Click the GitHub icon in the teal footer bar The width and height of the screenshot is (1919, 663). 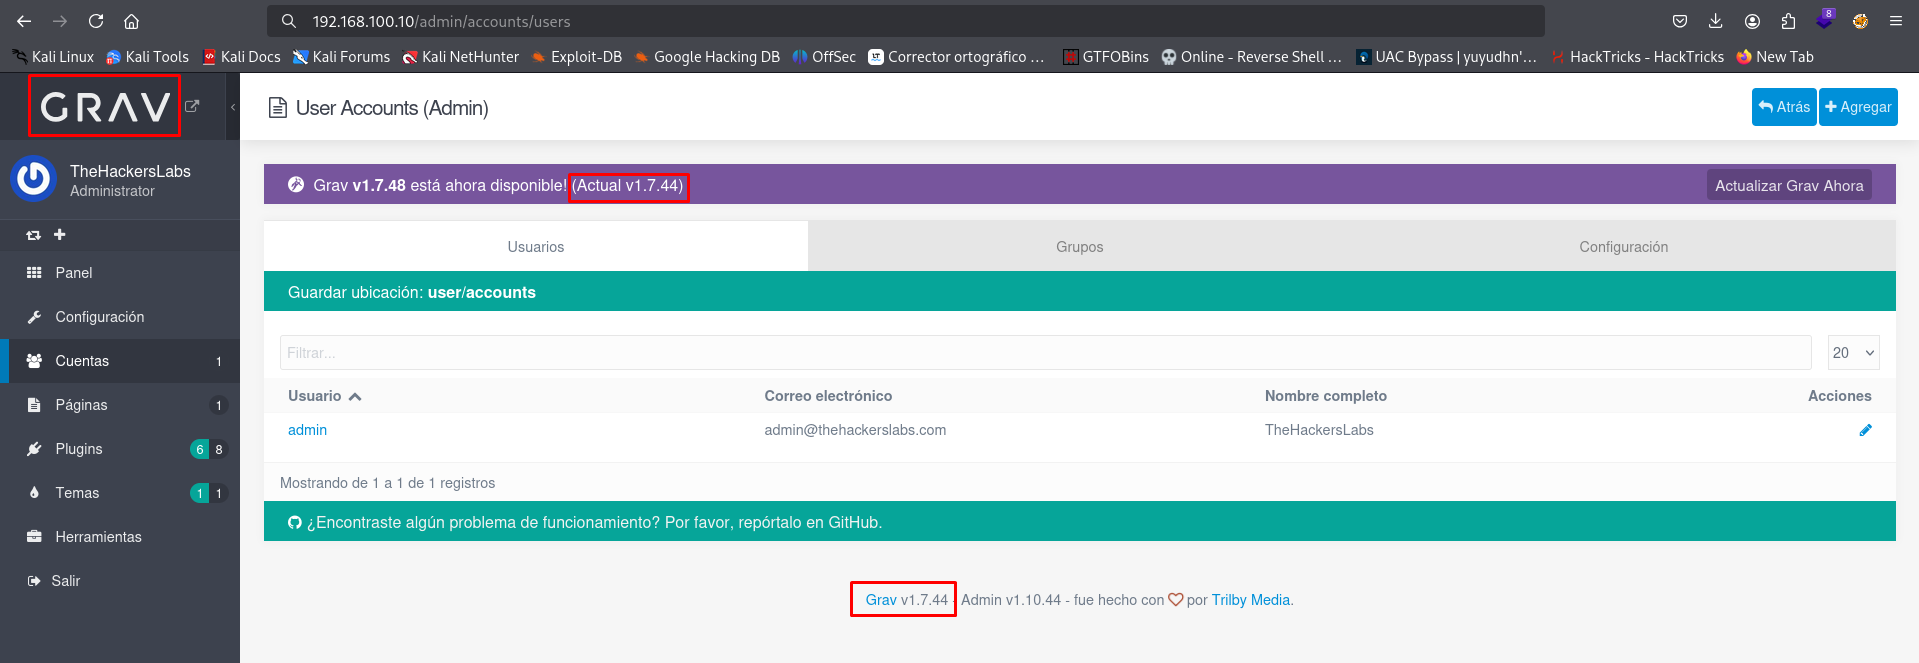295,522
